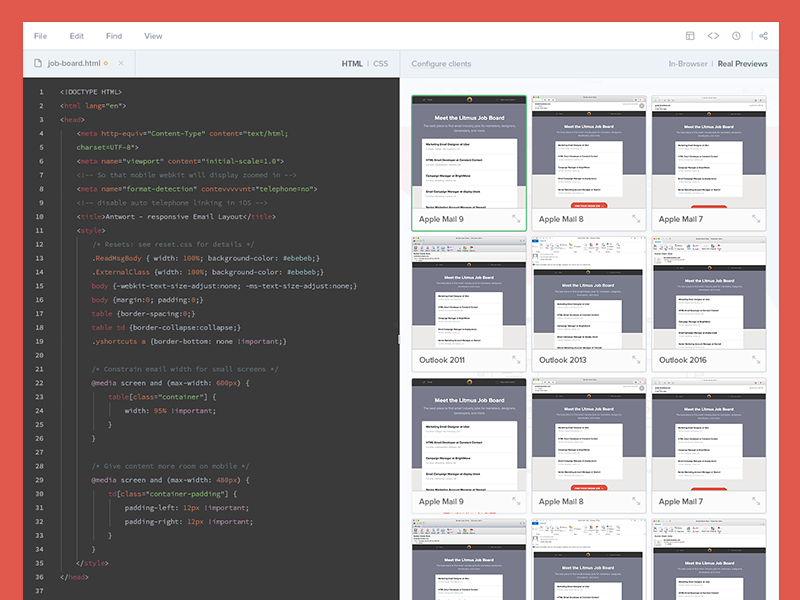800x600 pixels.
Task: Click the orange unsaved dot on job-board.html tab
Action: (x=106, y=63)
